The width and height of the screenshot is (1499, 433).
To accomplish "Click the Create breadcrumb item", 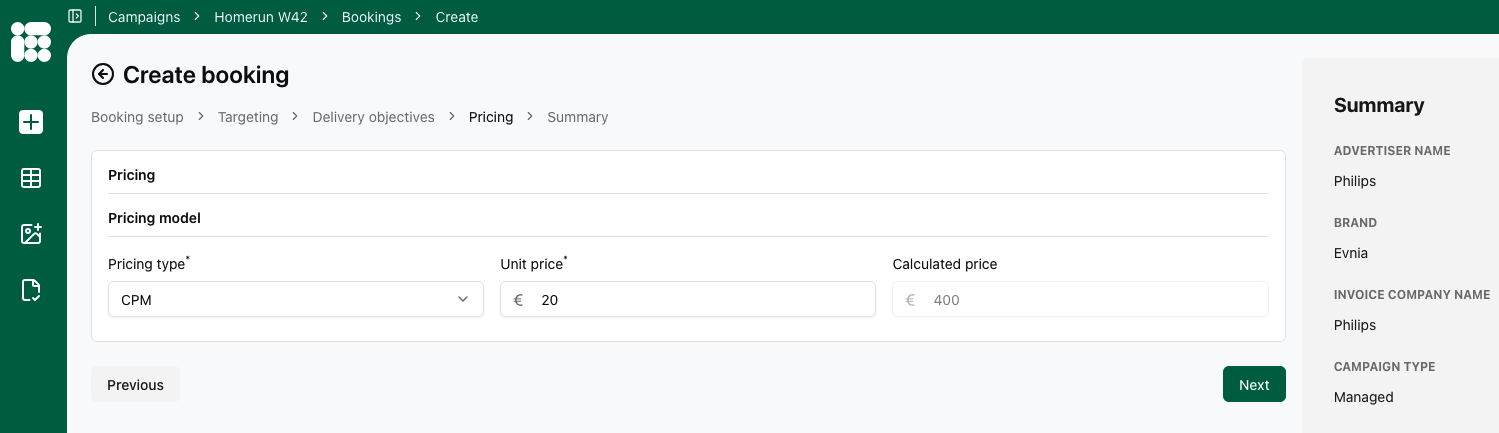I will click(x=457, y=17).
